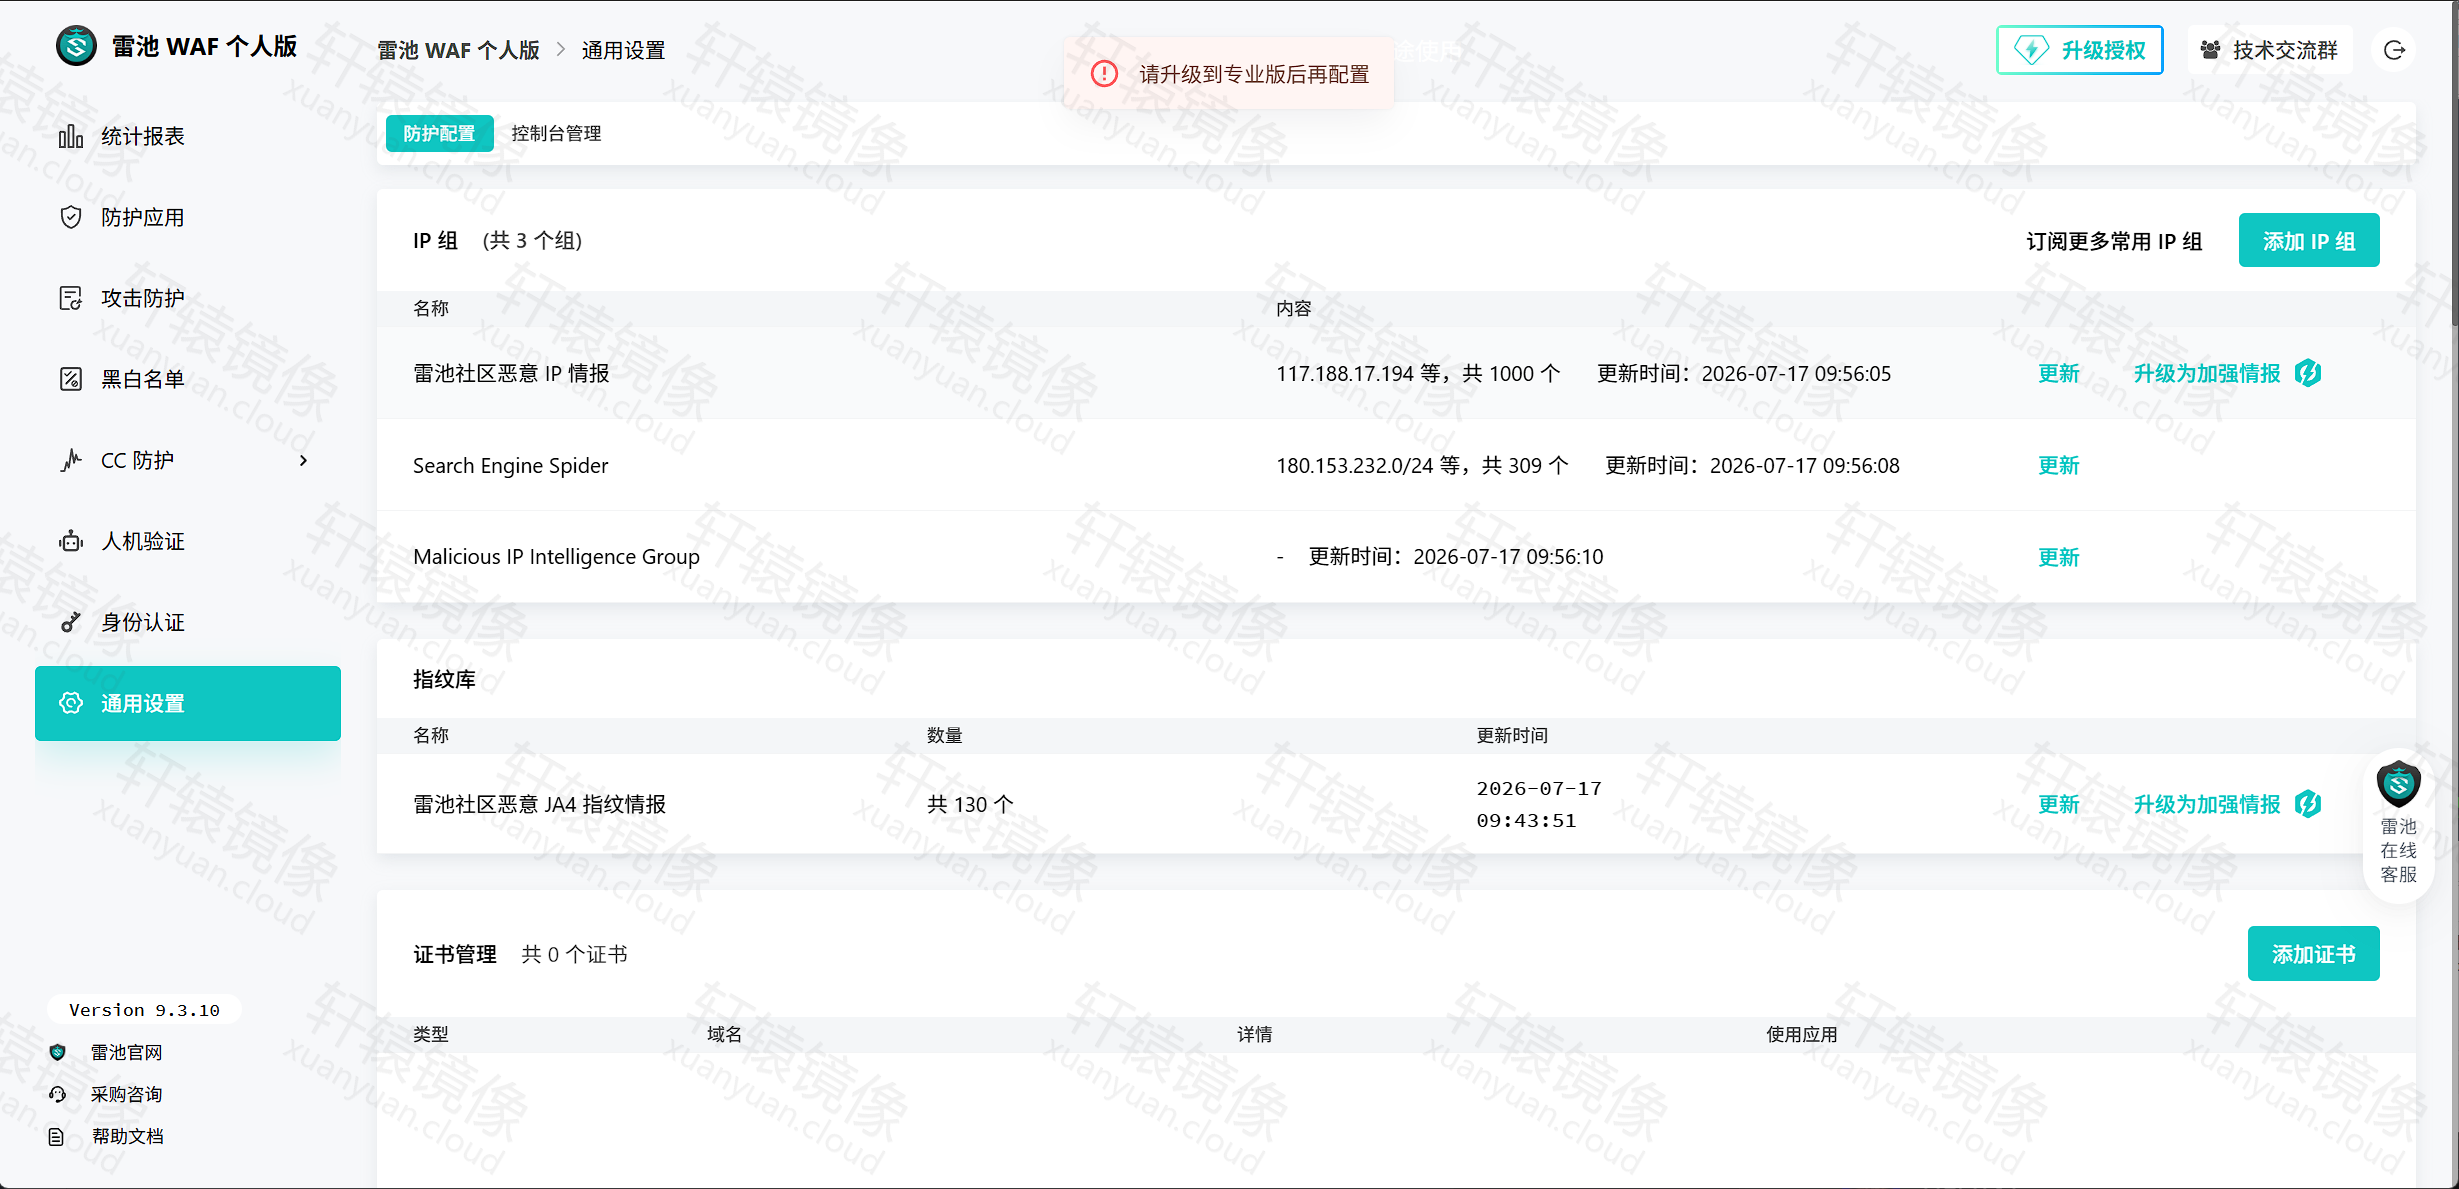Click the 雷池官网 shield icon
Image resolution: width=2459 pixels, height=1189 pixels.
click(57, 1052)
